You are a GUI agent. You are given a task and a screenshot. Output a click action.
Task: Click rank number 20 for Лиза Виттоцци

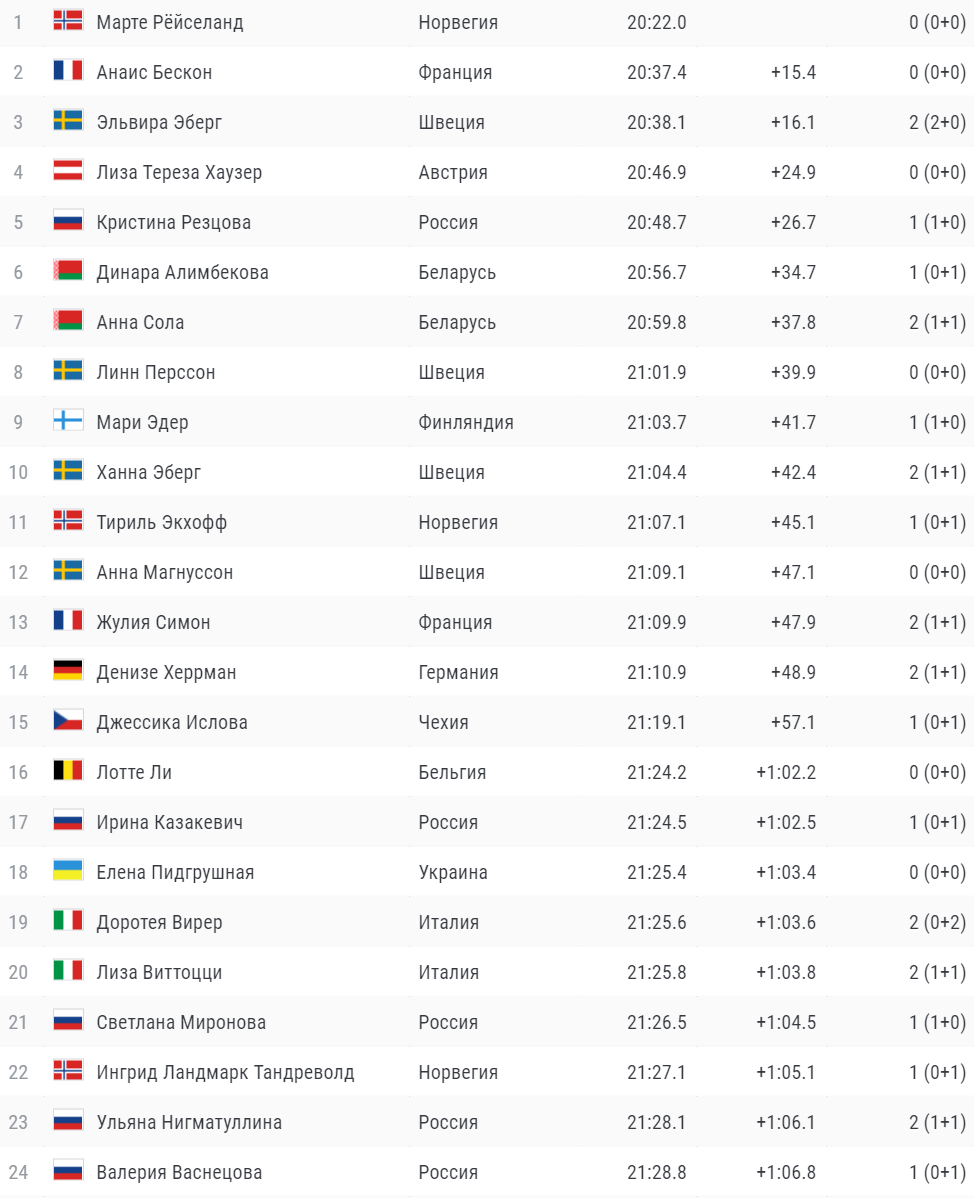(18, 972)
